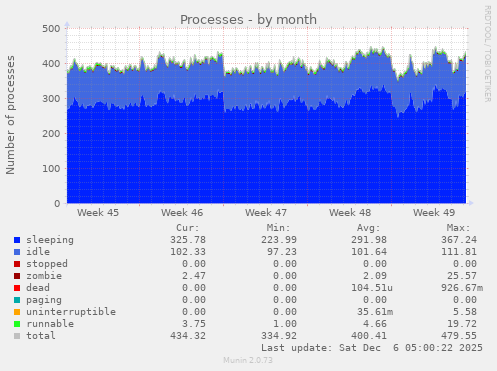Click total average value 400.41

[369, 336]
